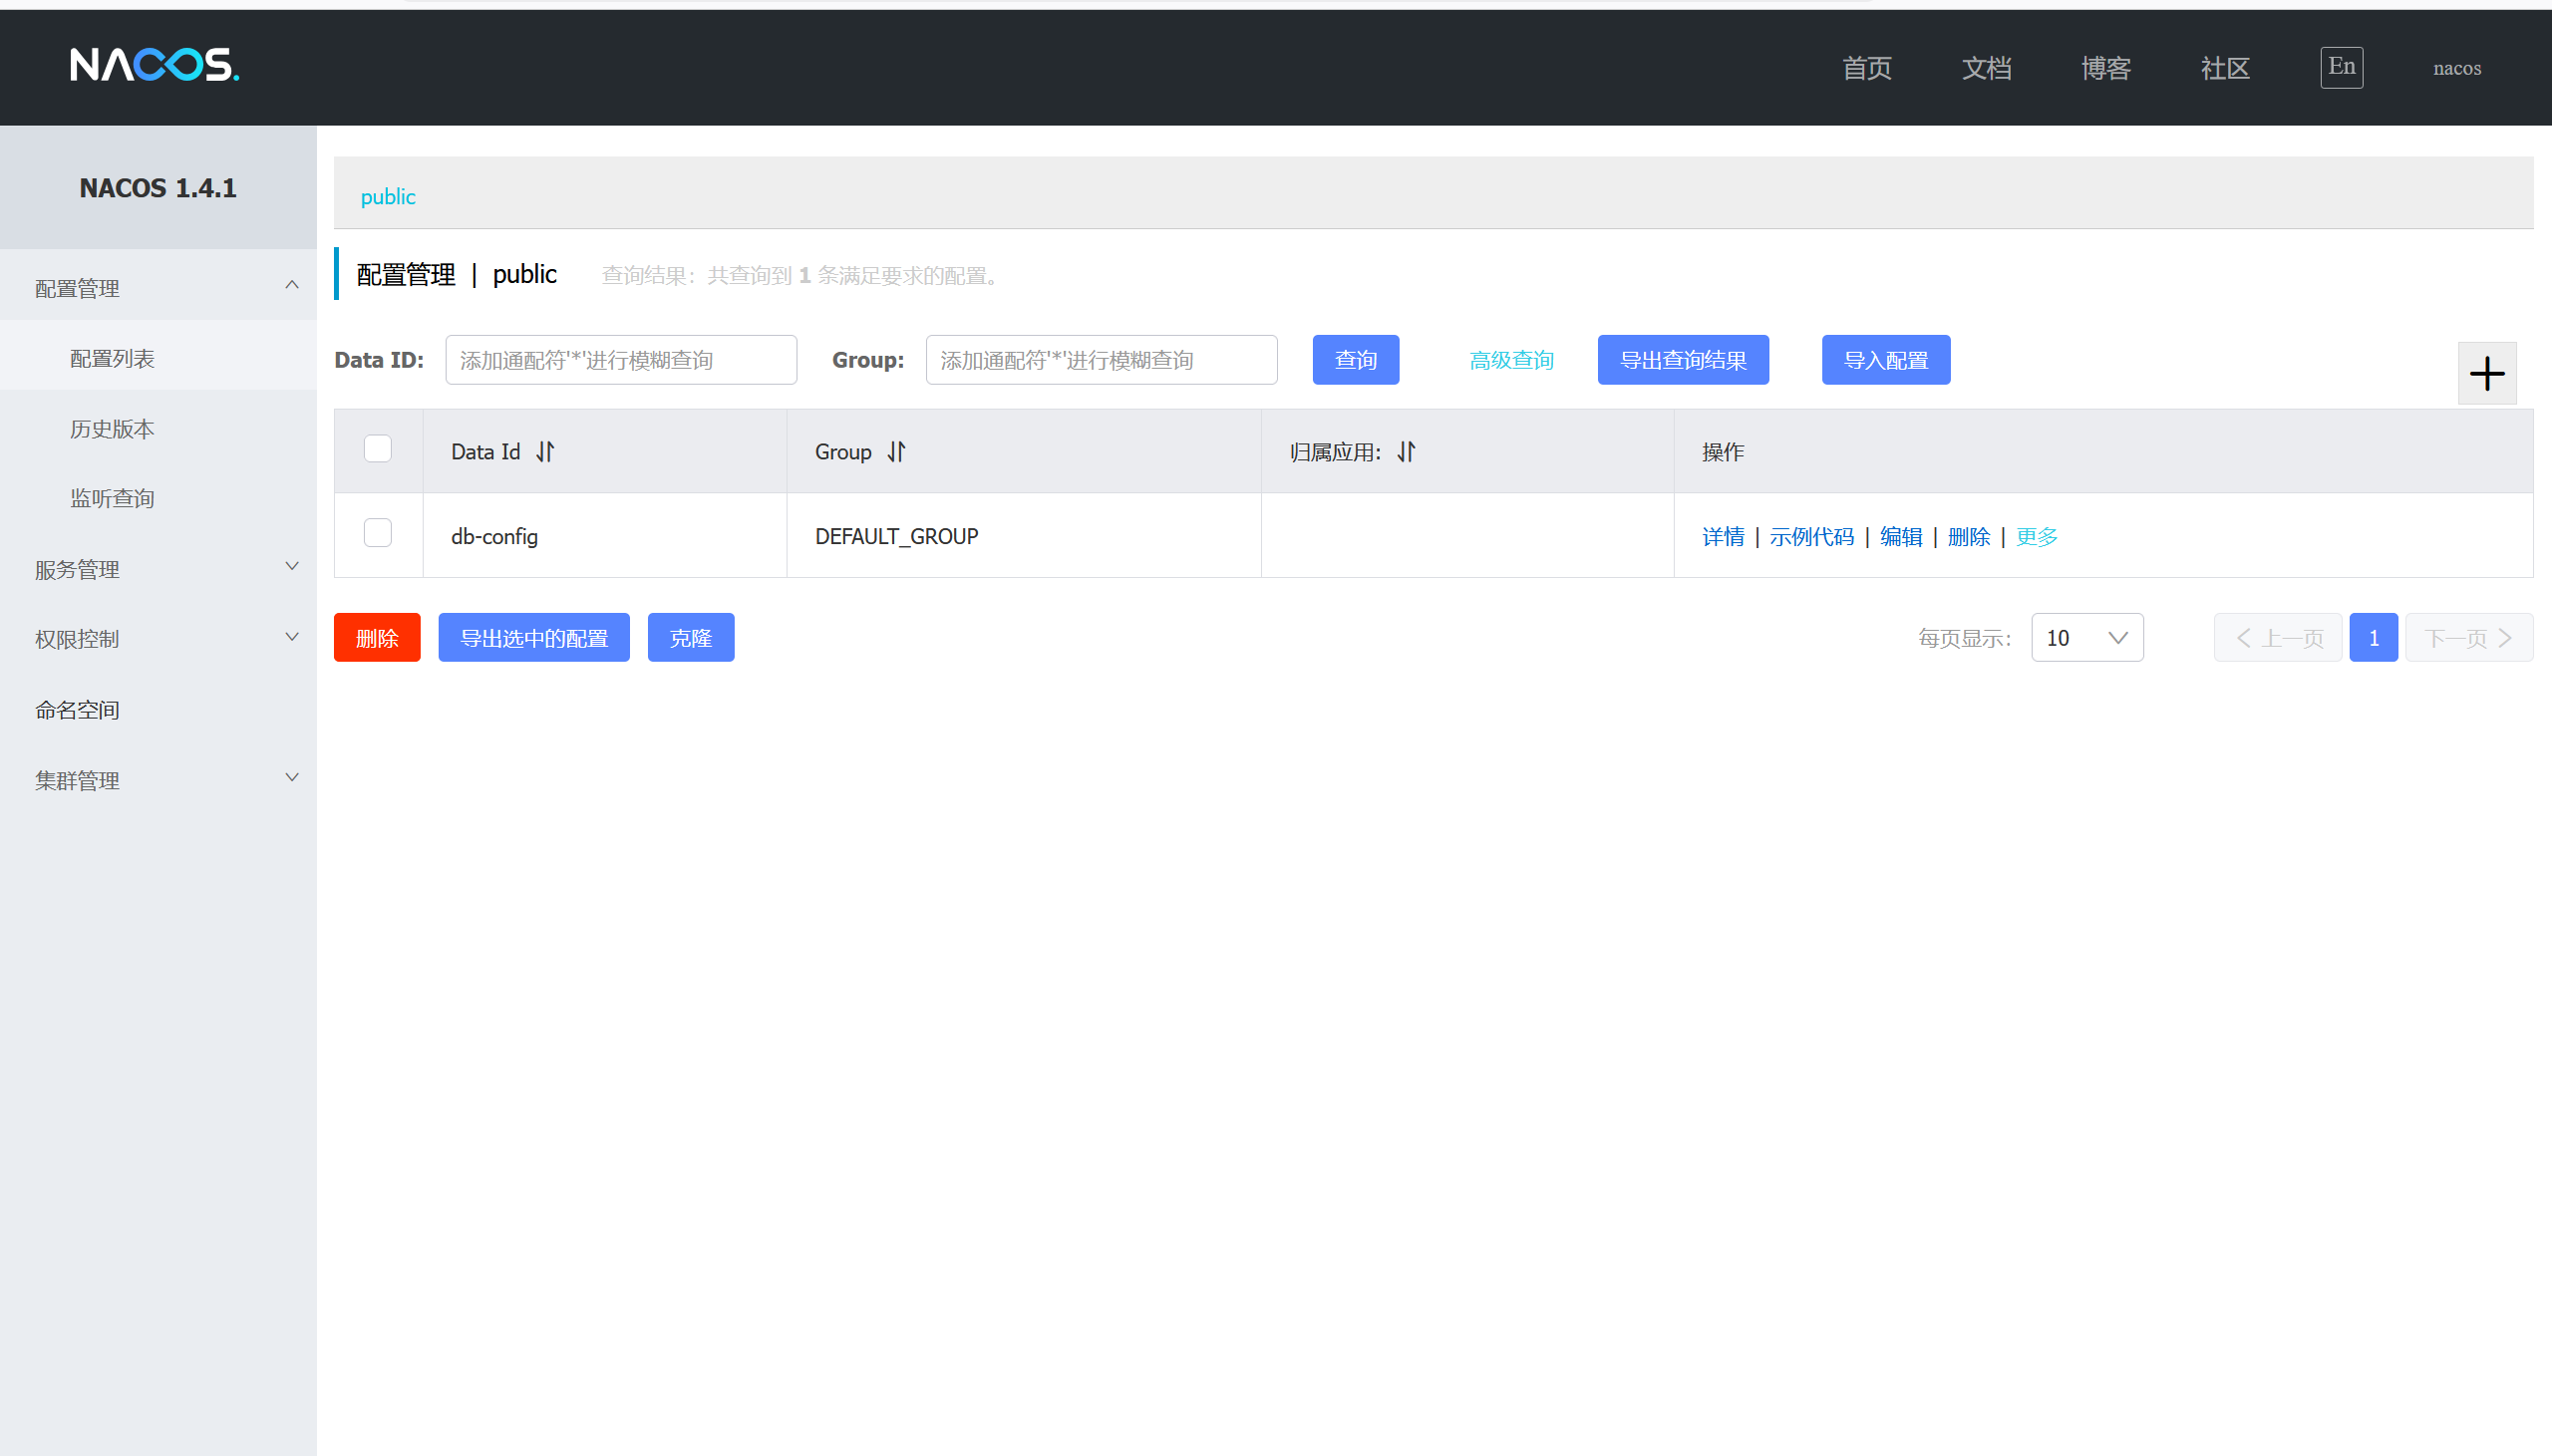Click the Data ID search field
2552x1456 pixels.
point(620,360)
